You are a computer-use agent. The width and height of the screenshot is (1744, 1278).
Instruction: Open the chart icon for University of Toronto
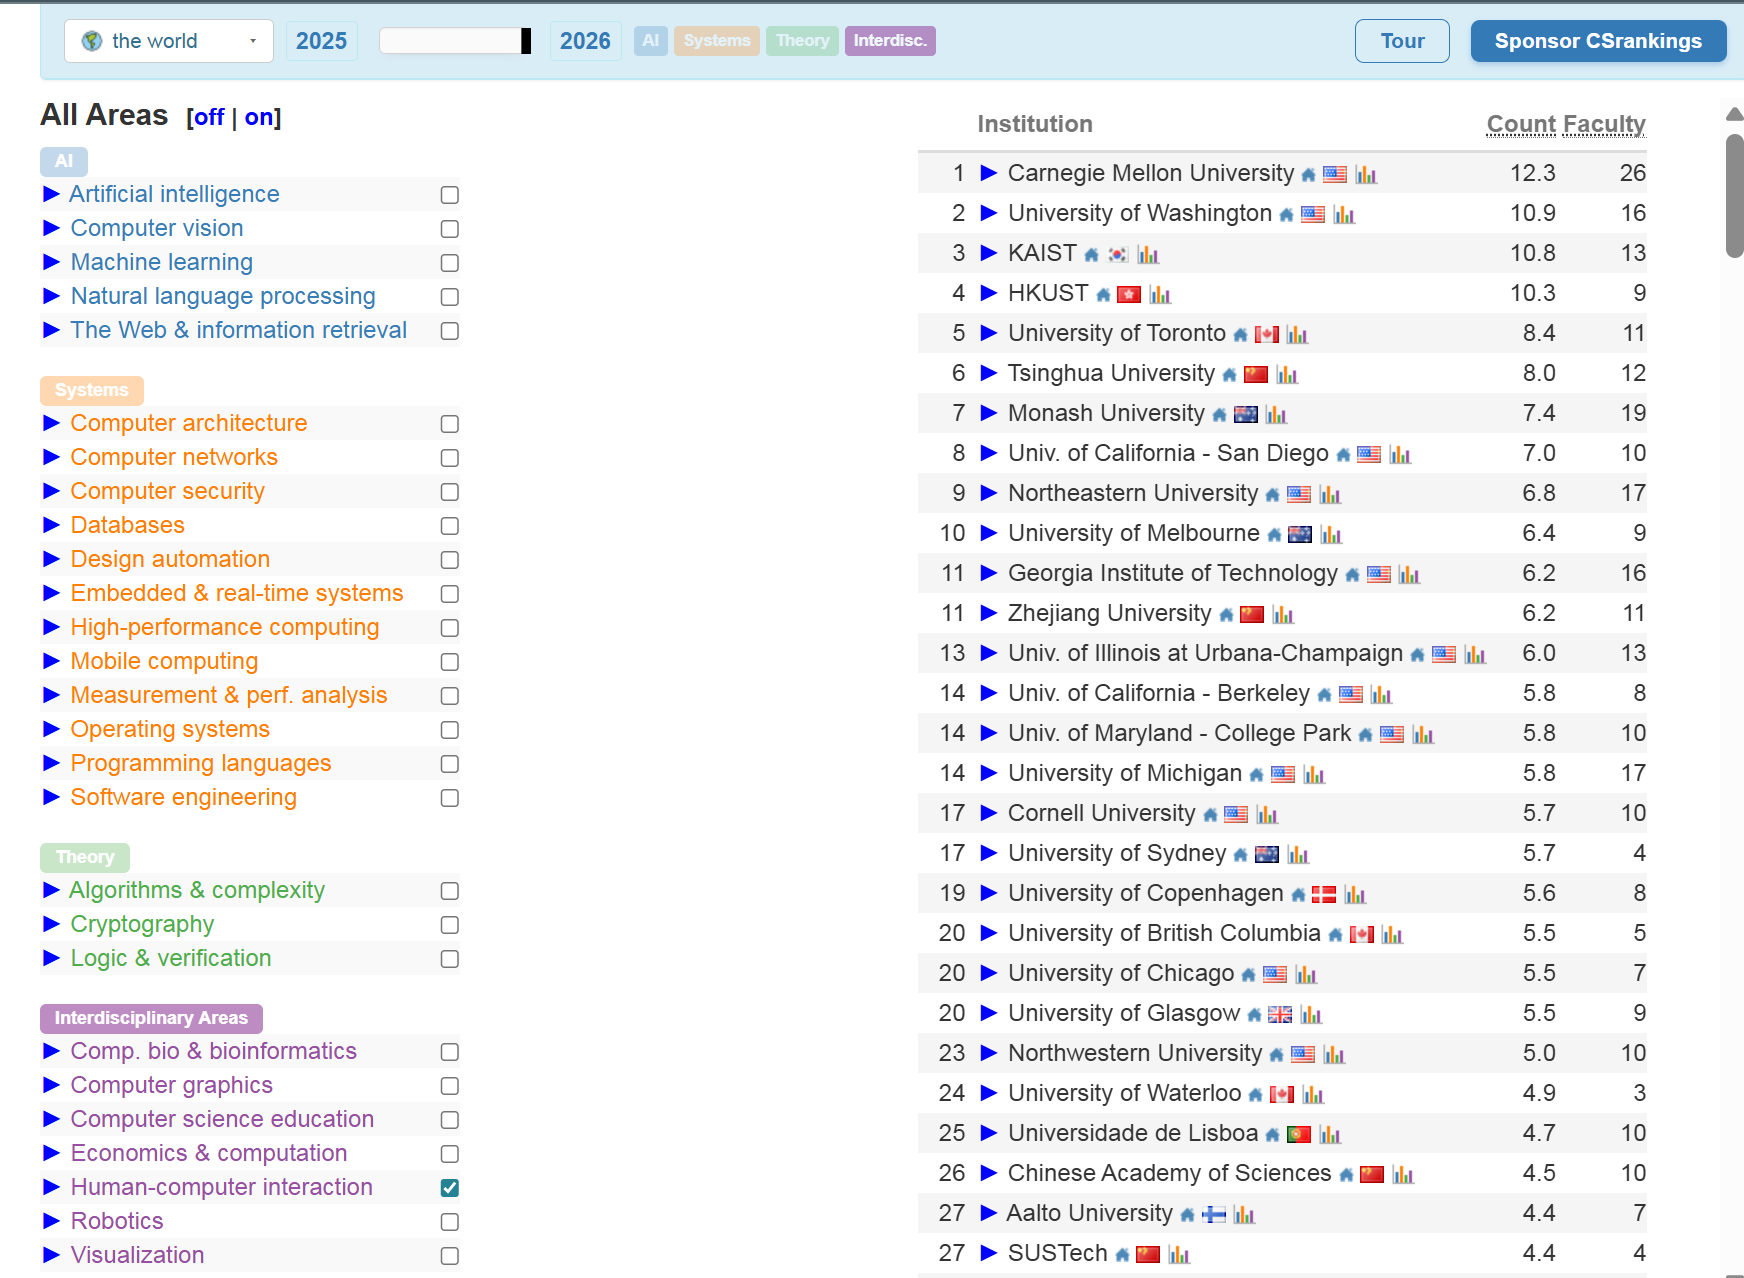click(x=1297, y=335)
